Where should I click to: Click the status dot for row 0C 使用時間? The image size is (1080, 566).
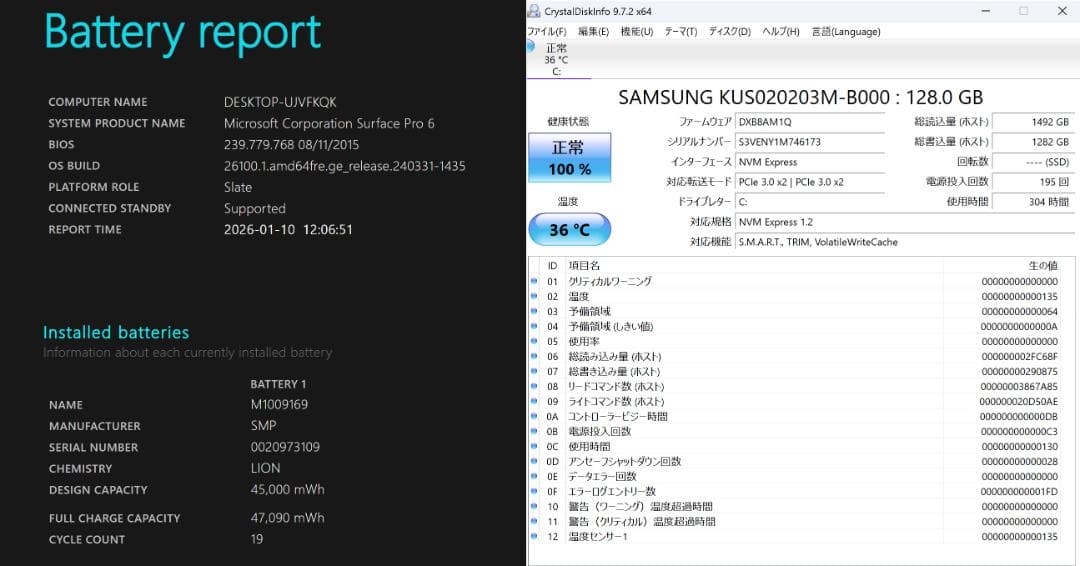point(534,446)
